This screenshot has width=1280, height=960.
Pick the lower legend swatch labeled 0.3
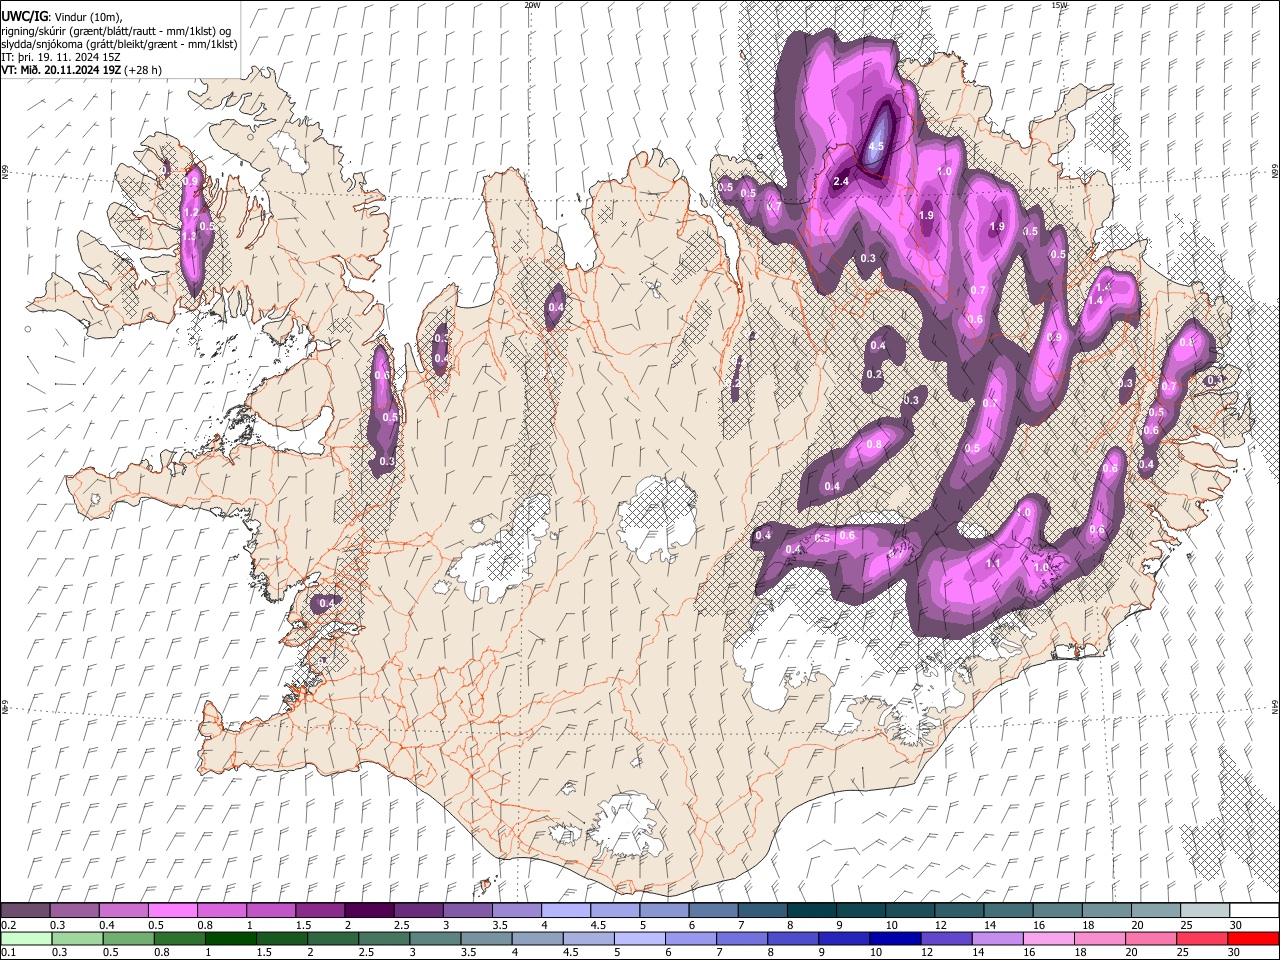[x=77, y=938]
